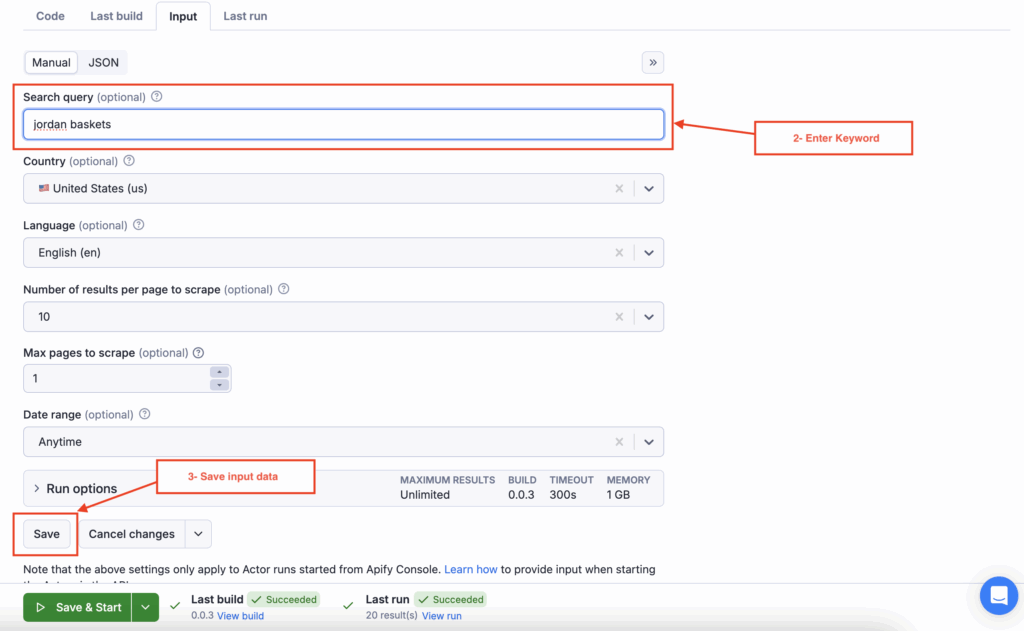
Task: Open the Country dropdown arrow
Action: (x=648, y=188)
